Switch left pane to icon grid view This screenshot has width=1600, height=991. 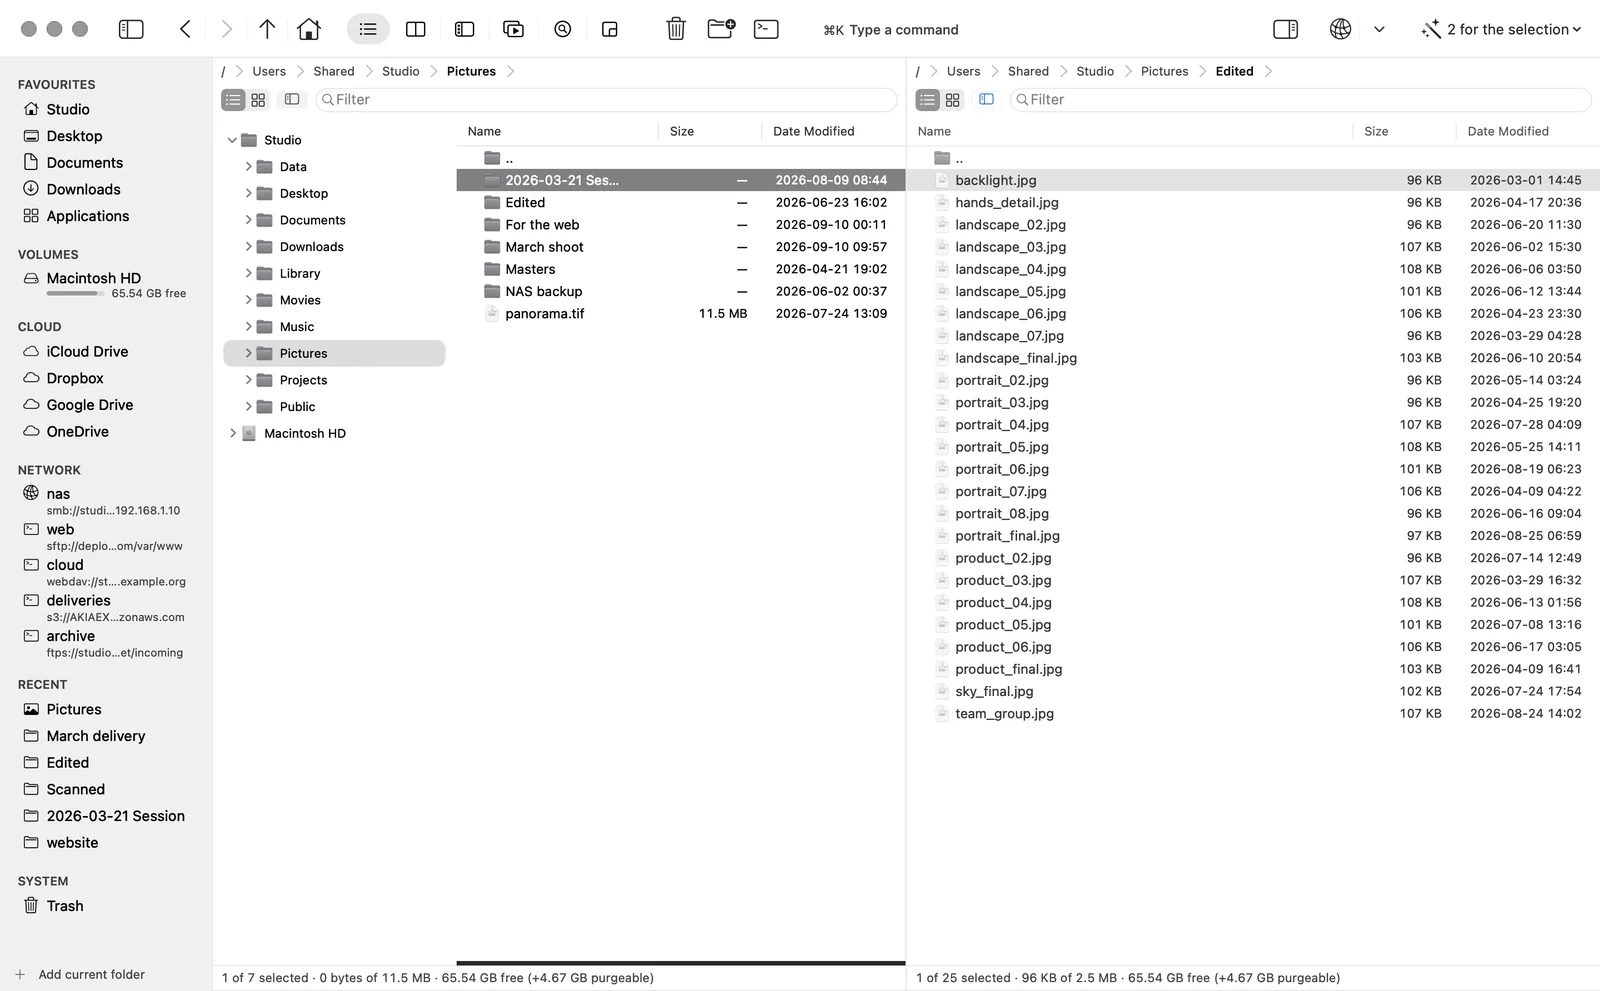pyautogui.click(x=258, y=100)
